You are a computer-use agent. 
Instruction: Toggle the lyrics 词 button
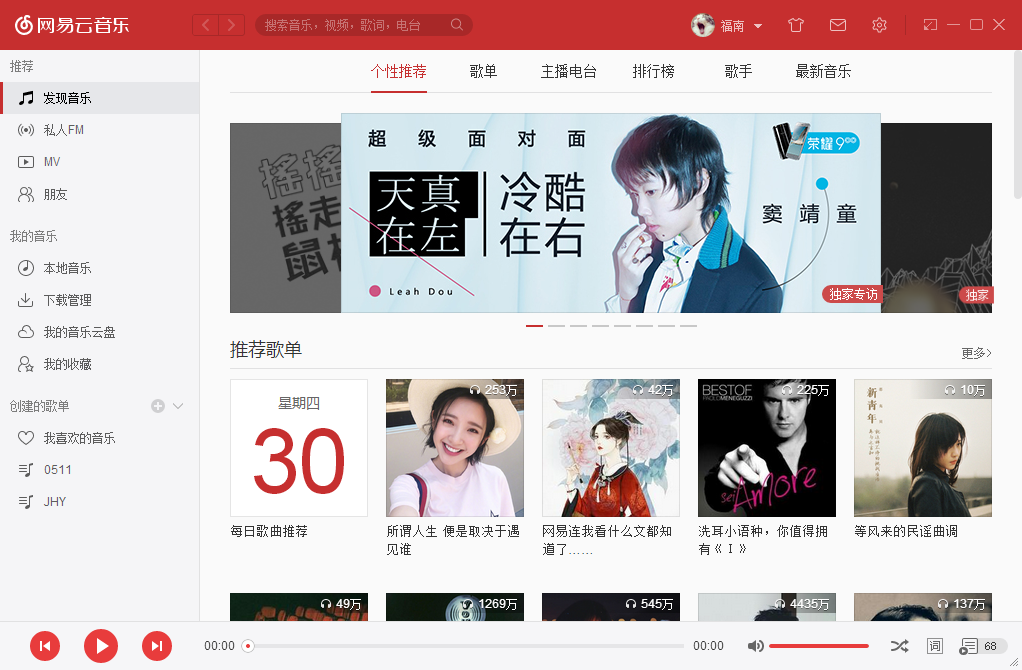tap(935, 646)
